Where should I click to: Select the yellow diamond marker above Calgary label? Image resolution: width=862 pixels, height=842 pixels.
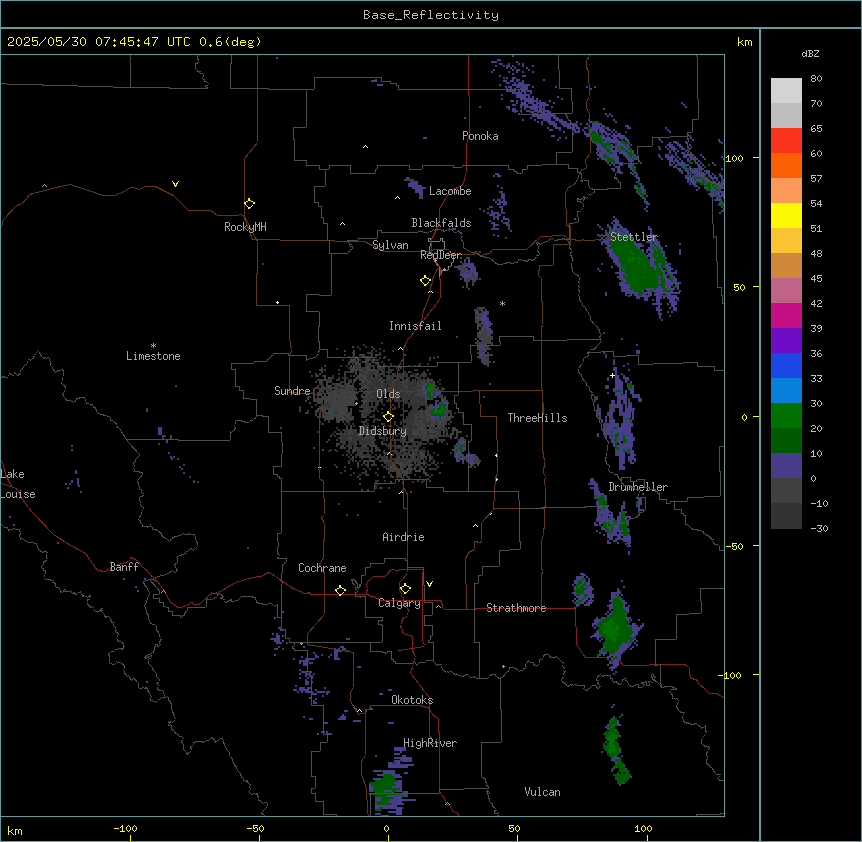click(405, 589)
